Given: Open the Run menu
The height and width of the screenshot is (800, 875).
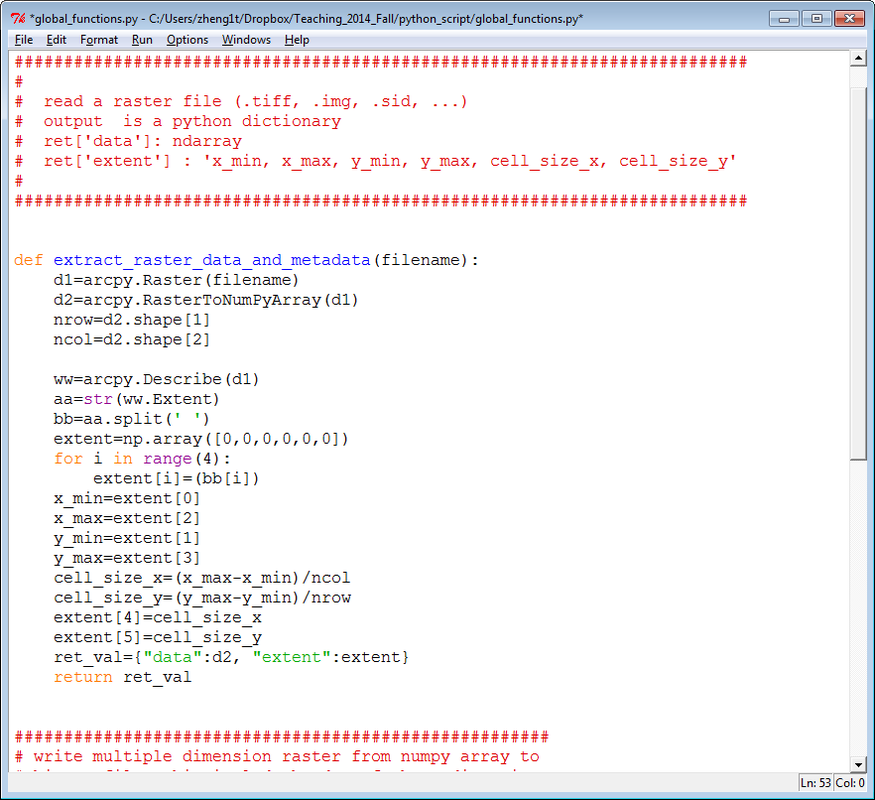Looking at the screenshot, I should click(x=142, y=40).
